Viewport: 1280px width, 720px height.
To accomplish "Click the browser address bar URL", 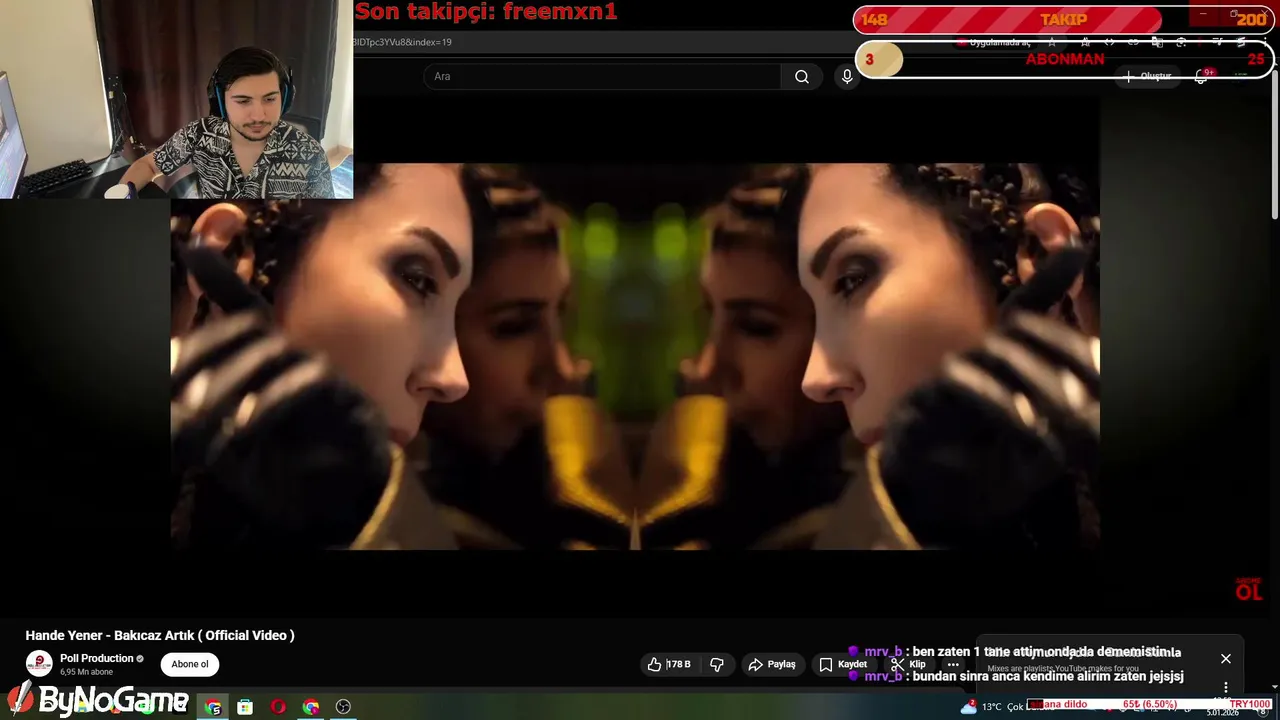I will [x=402, y=42].
